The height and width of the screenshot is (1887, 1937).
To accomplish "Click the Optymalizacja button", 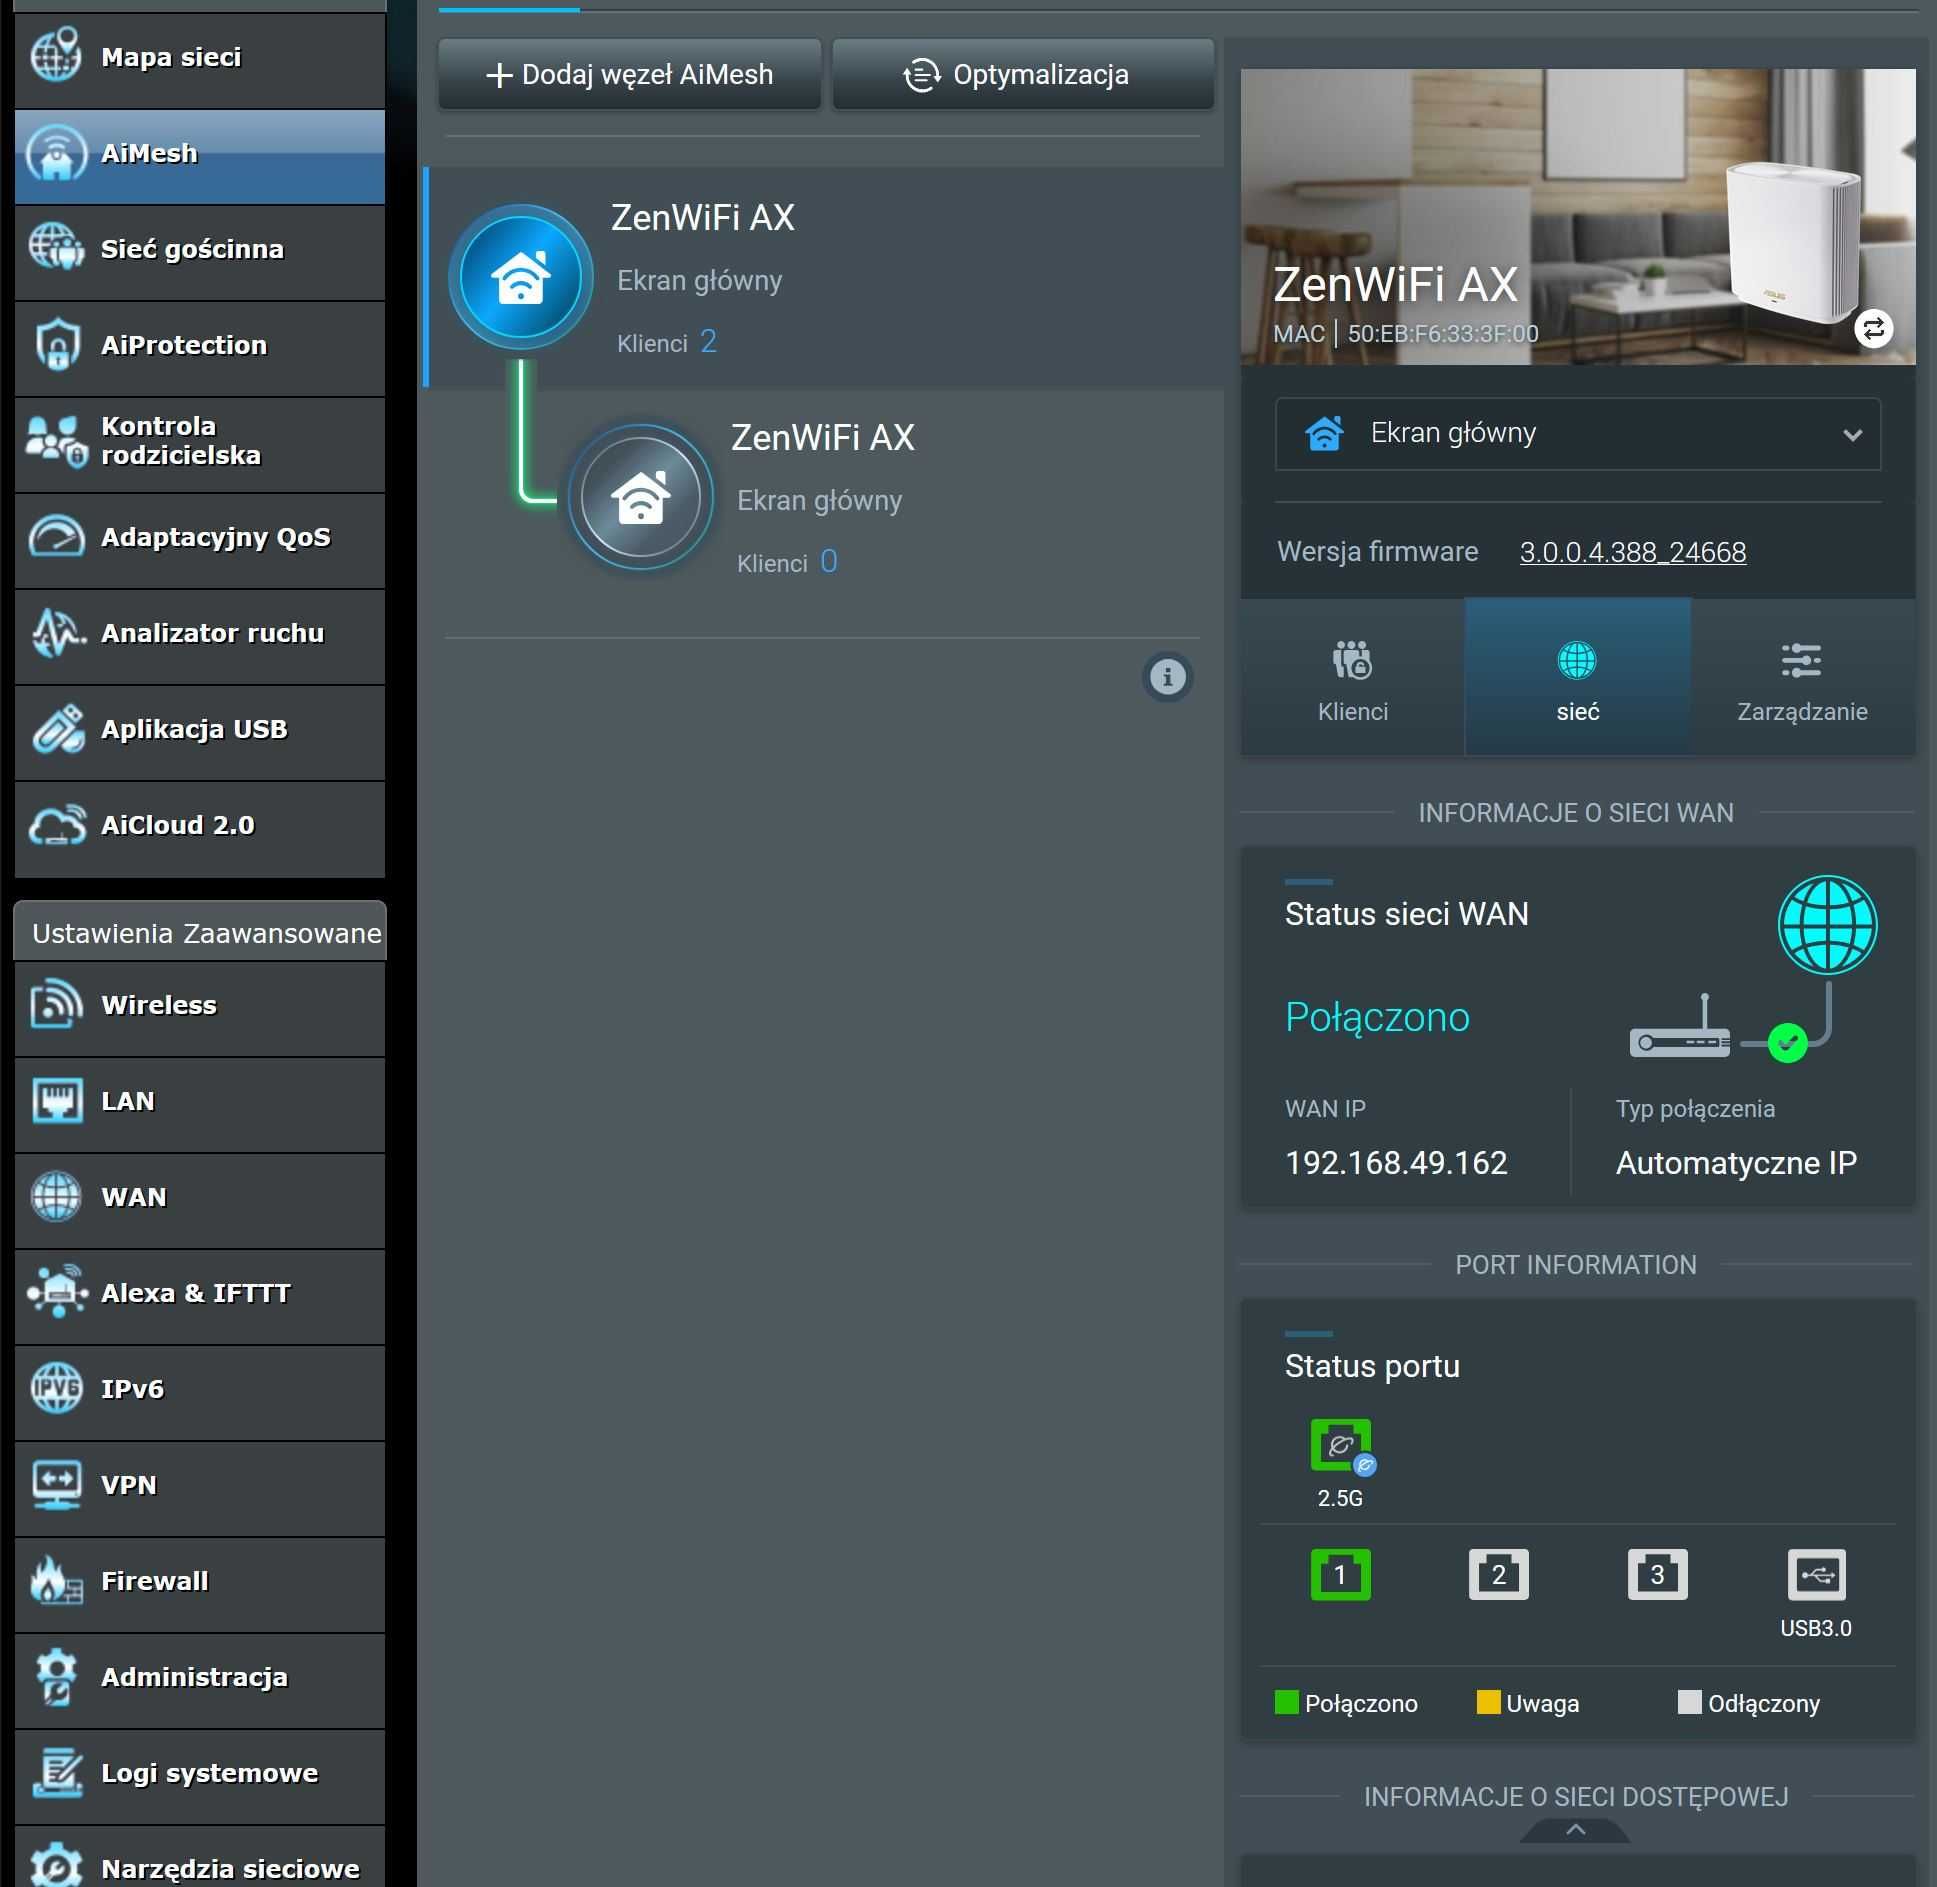I will (1023, 75).
